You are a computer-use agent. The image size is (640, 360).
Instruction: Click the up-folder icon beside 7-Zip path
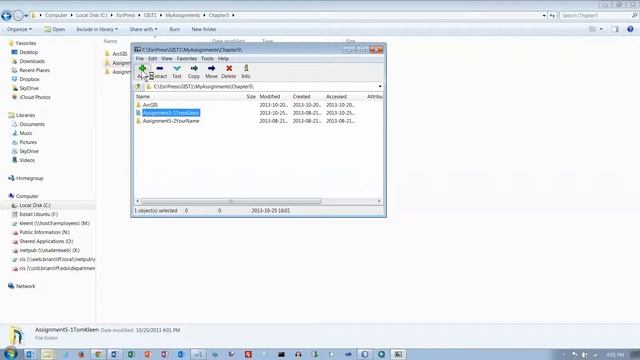coord(138,87)
